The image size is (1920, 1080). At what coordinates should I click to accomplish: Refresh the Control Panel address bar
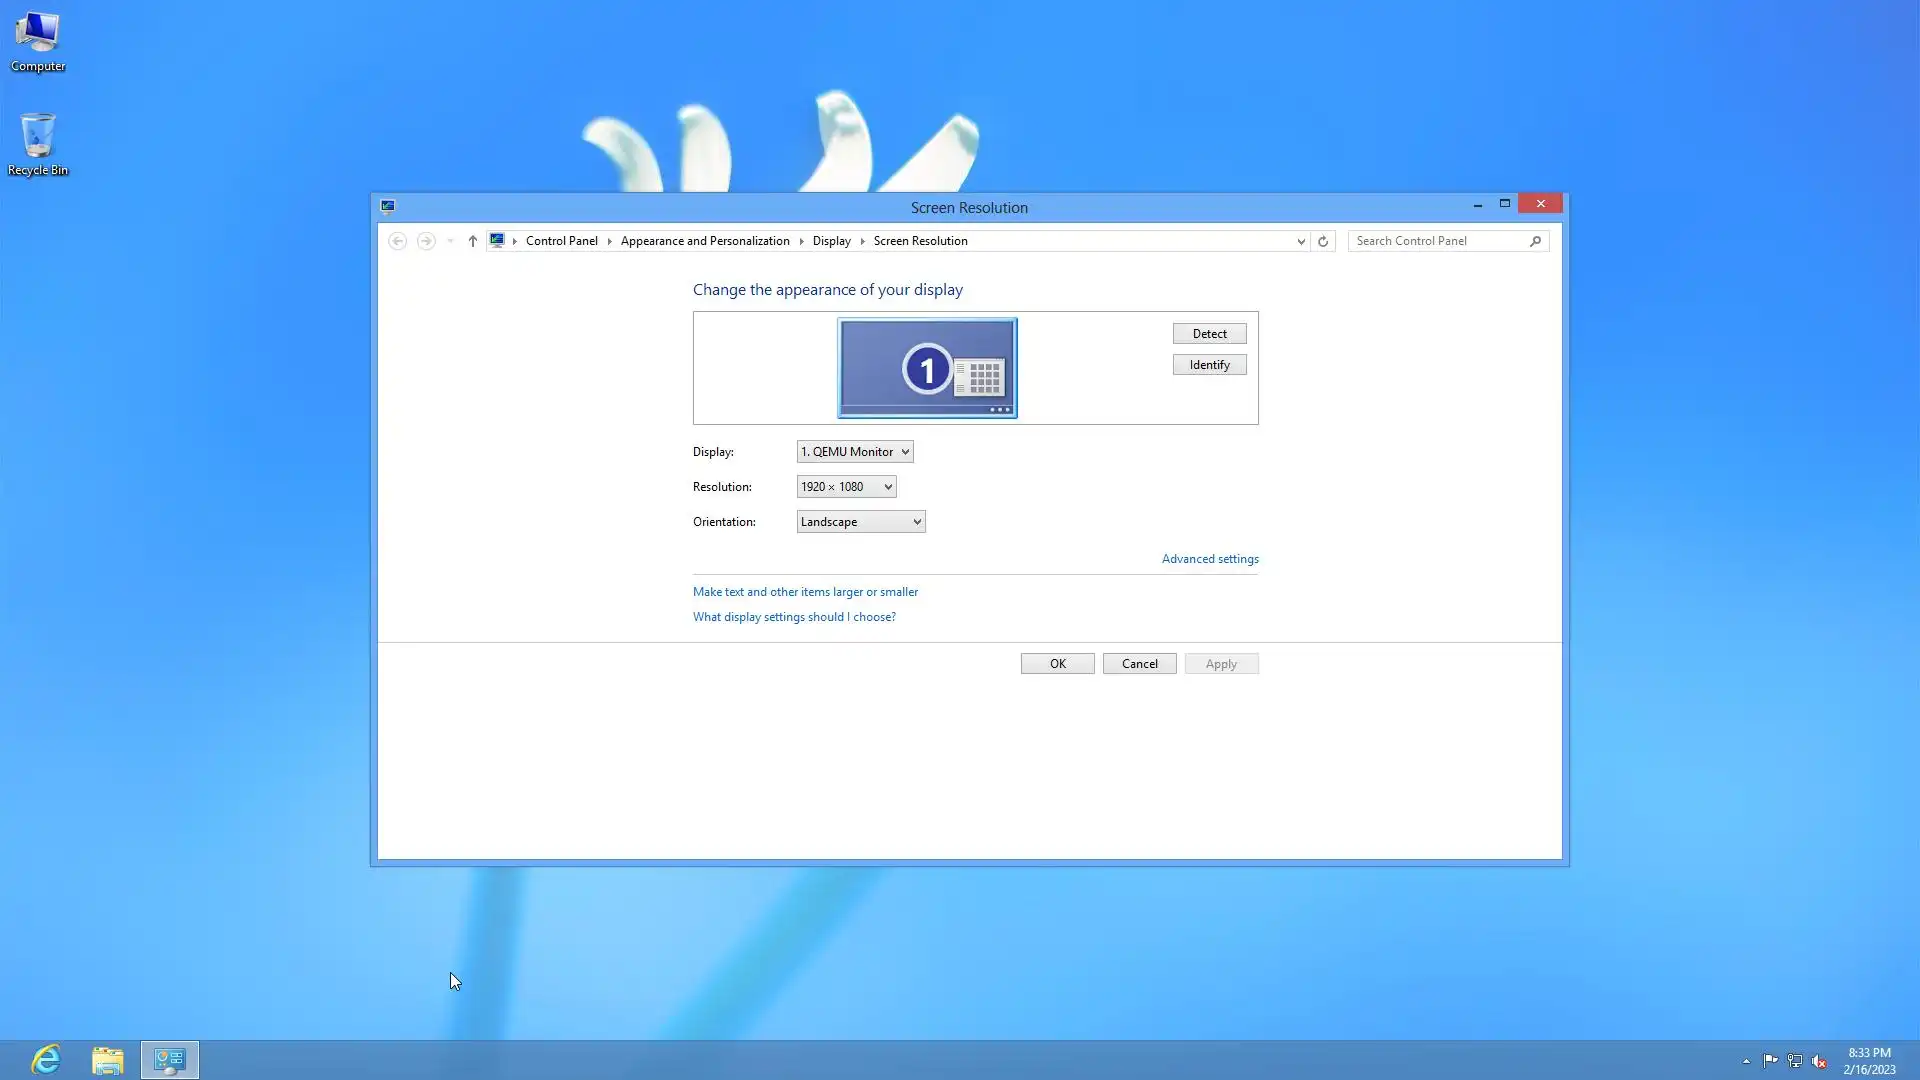pos(1323,241)
